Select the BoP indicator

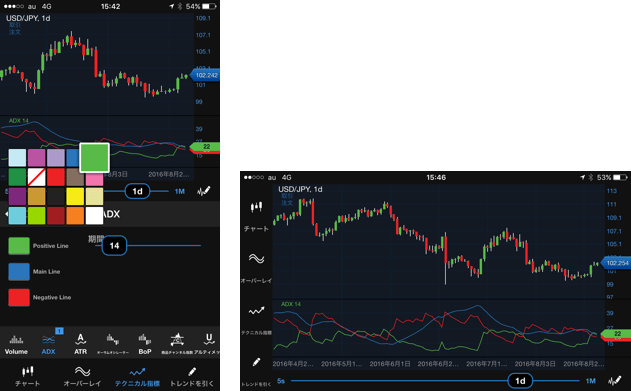(145, 344)
